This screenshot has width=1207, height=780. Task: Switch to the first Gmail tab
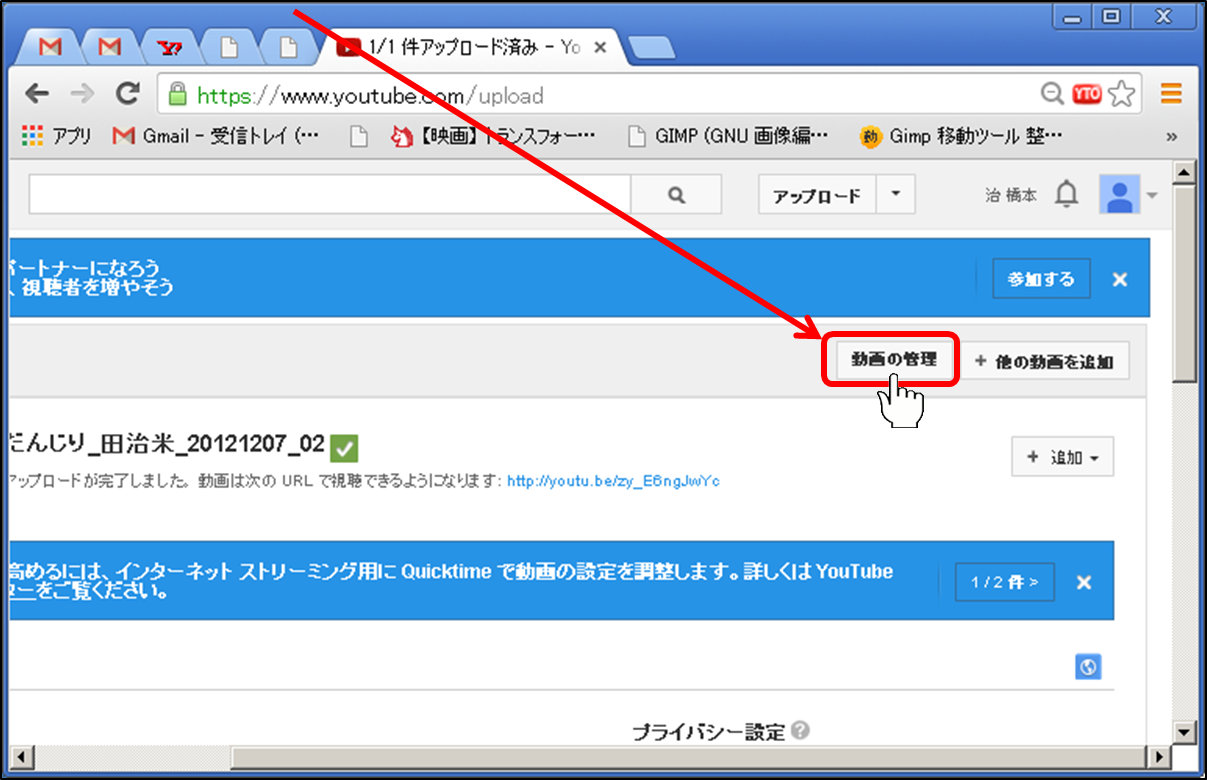coord(51,47)
